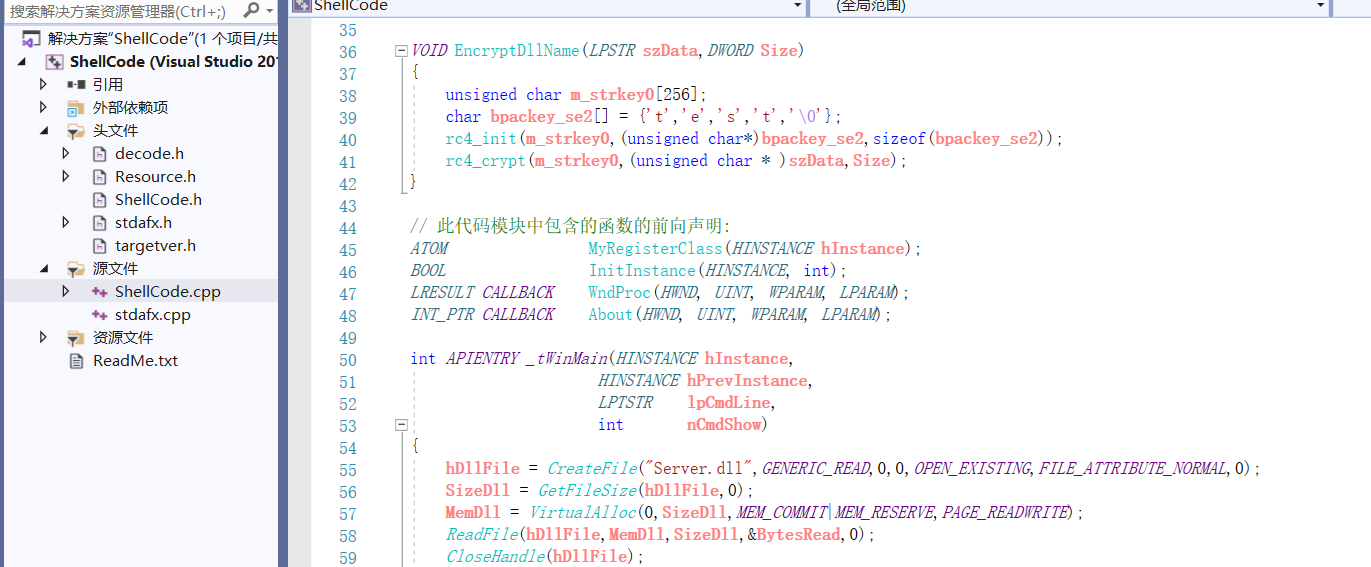Select the 外部依赖项 tree item
The width and height of the screenshot is (1371, 567).
click(131, 108)
